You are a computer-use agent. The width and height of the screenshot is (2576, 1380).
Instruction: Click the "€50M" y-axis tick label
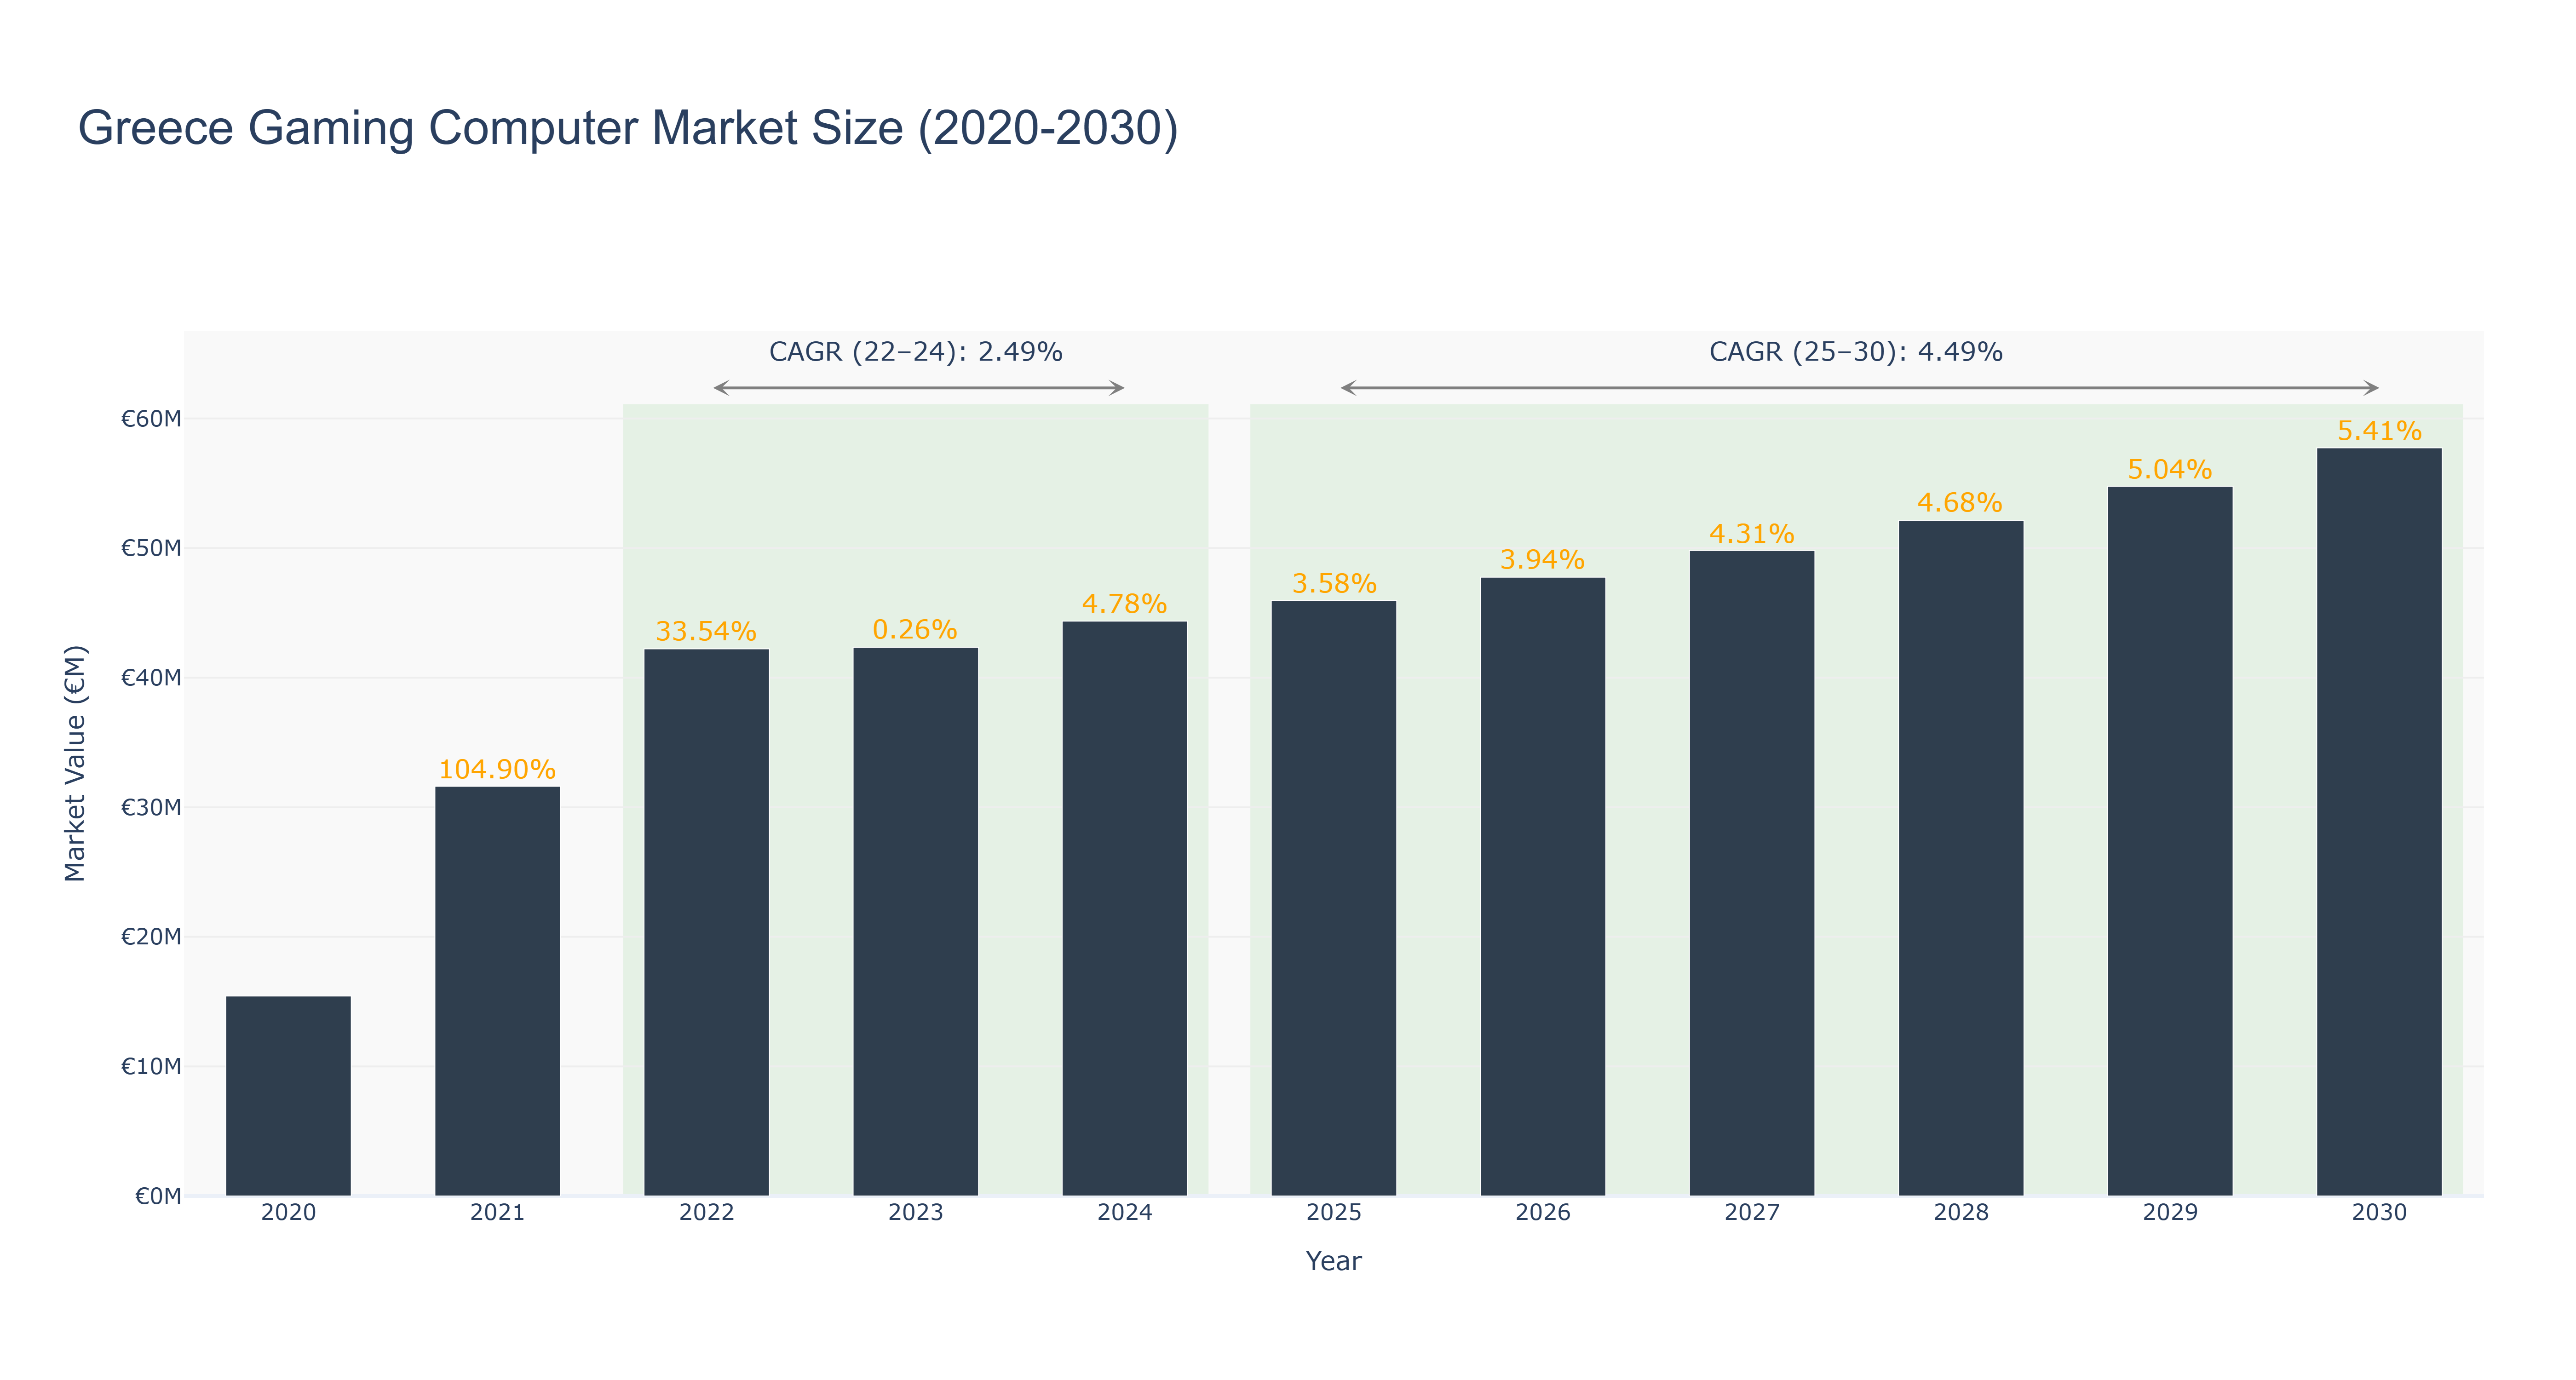coord(151,548)
